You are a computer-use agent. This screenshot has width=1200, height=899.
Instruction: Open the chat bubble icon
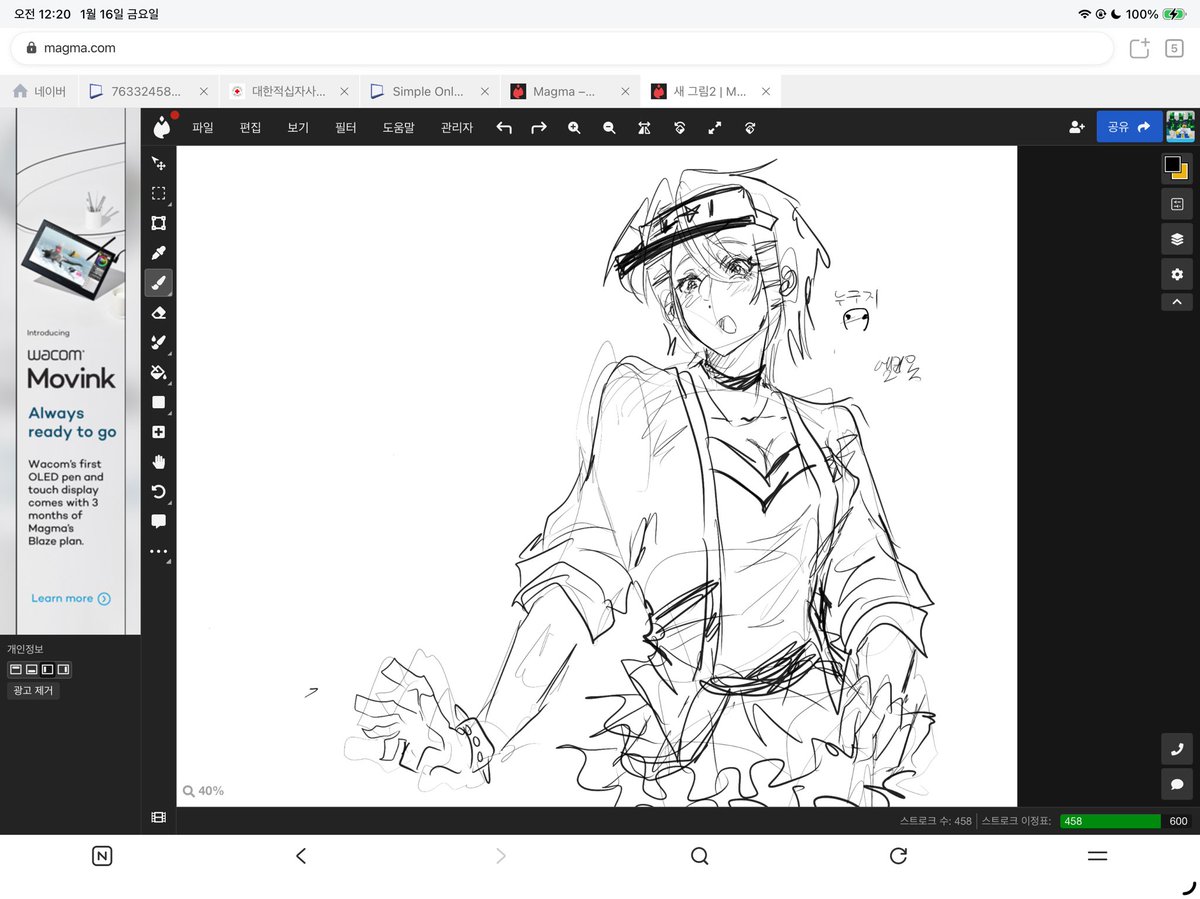pos(1177,784)
